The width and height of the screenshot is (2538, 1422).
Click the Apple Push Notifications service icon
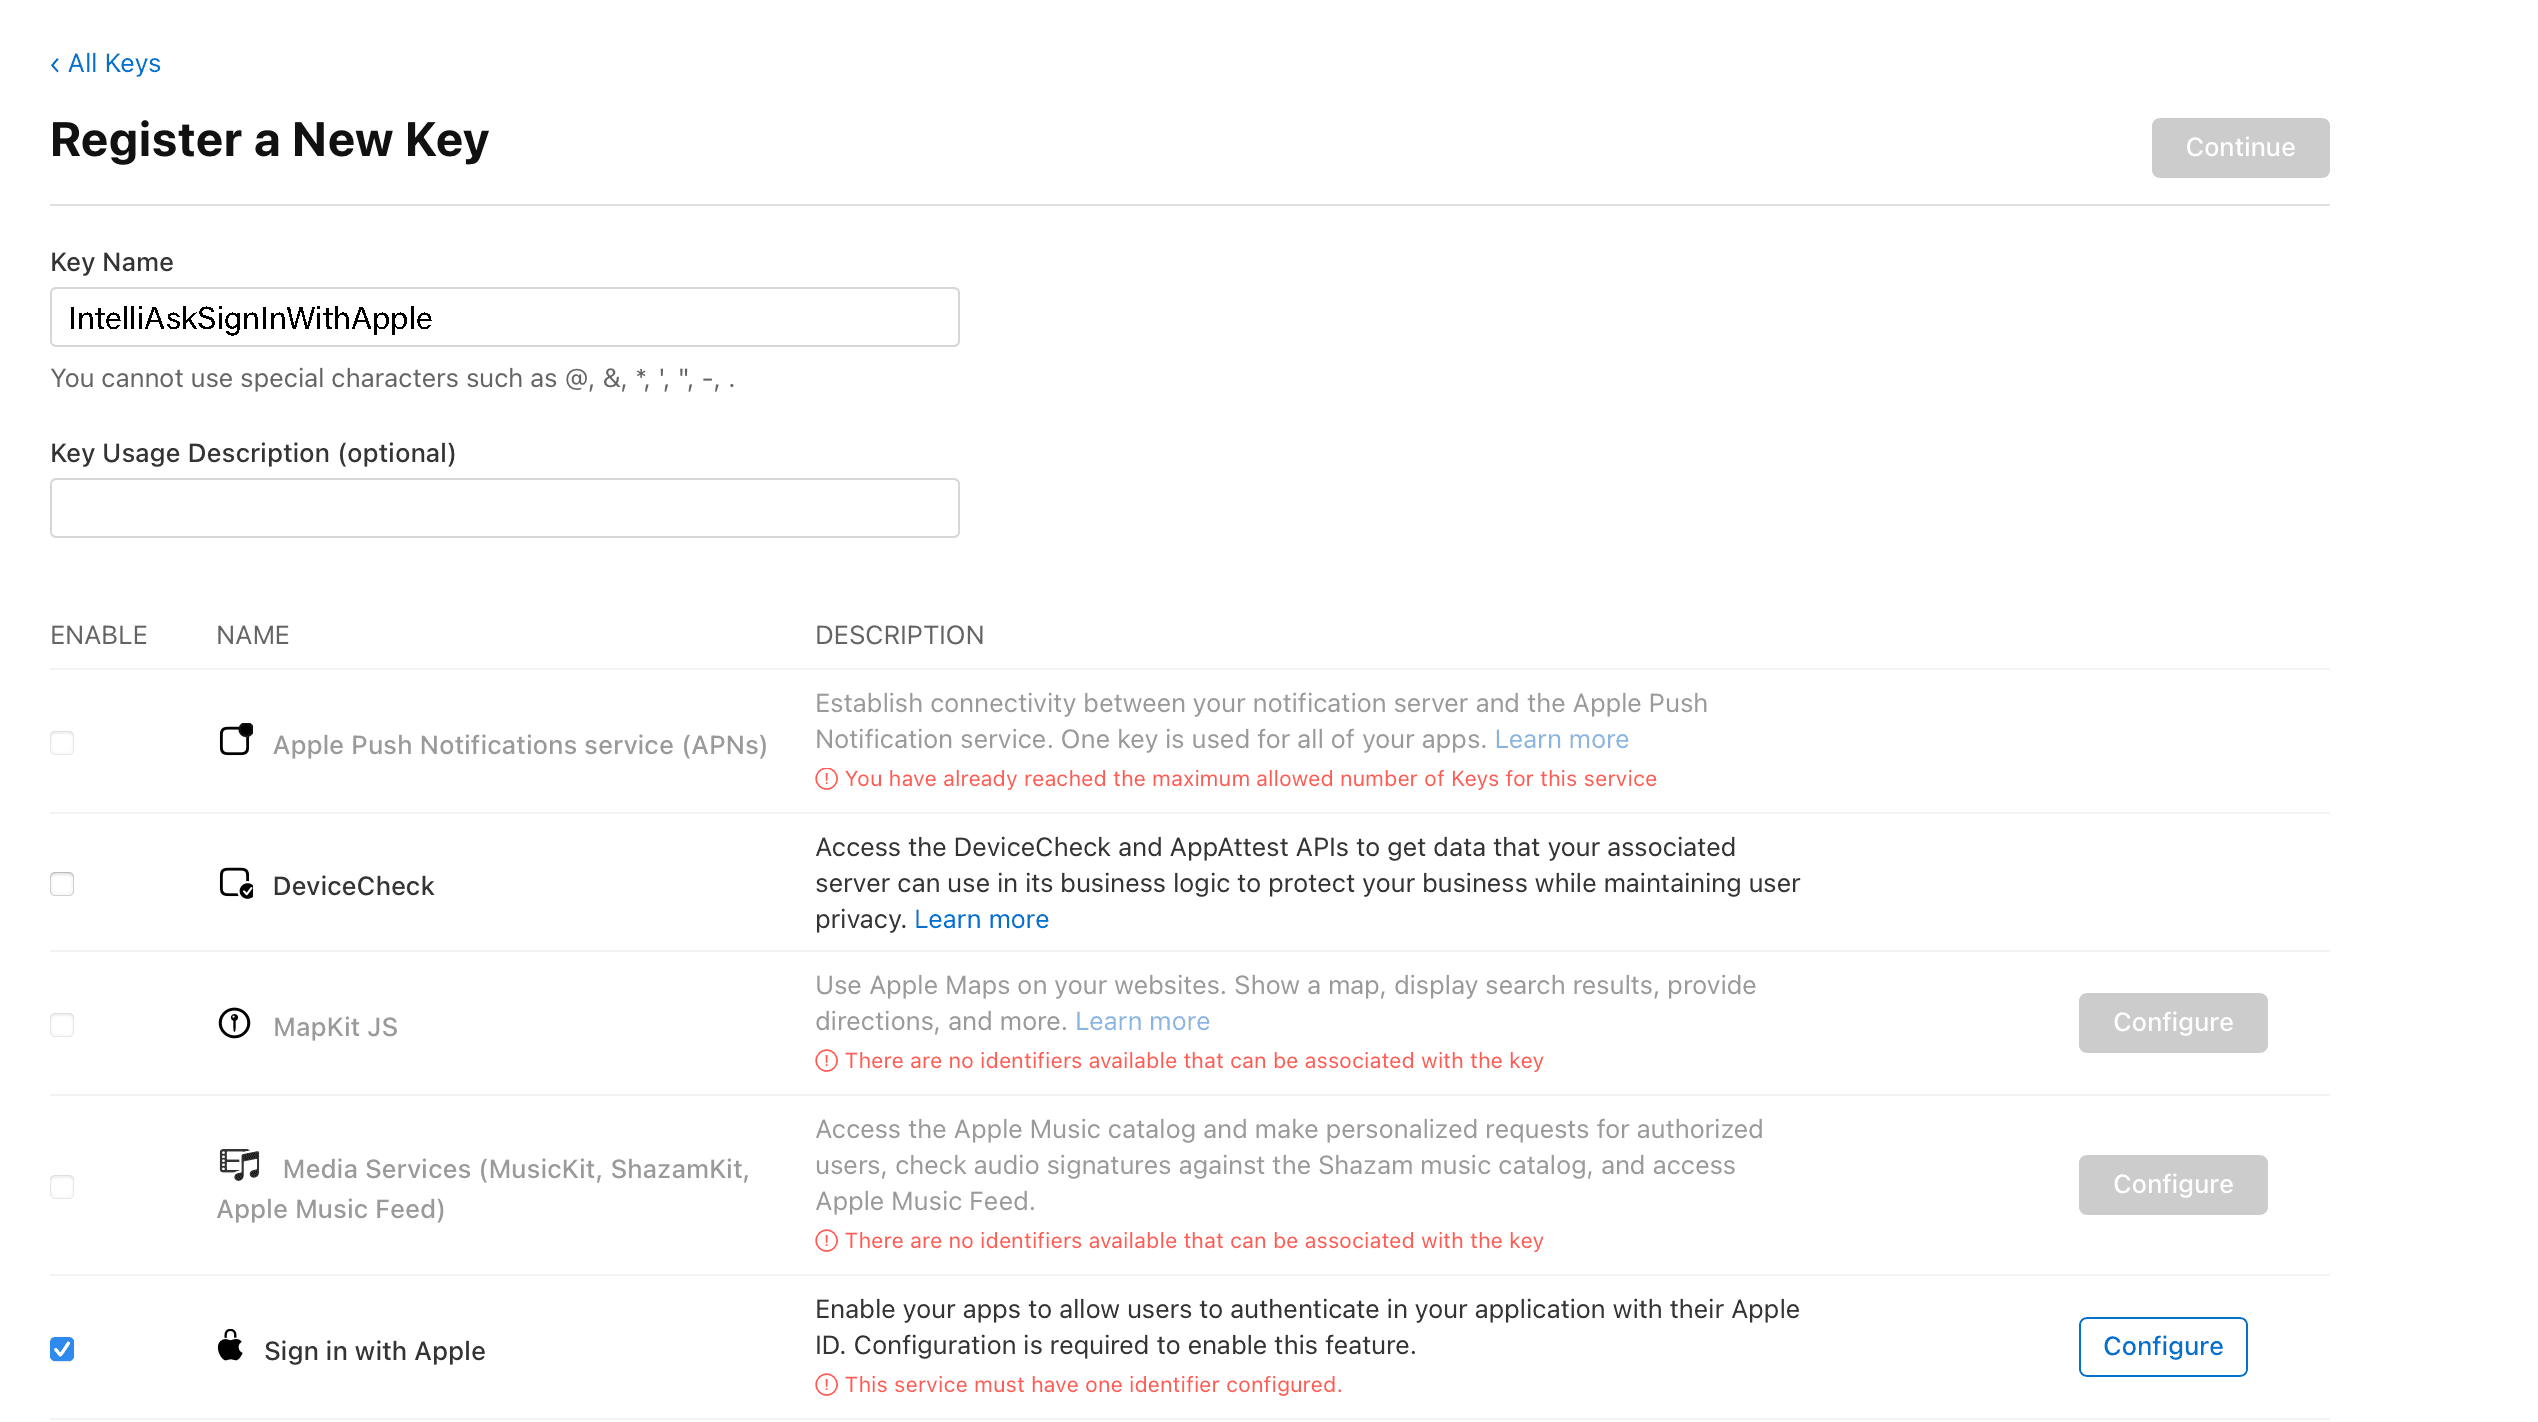(236, 740)
